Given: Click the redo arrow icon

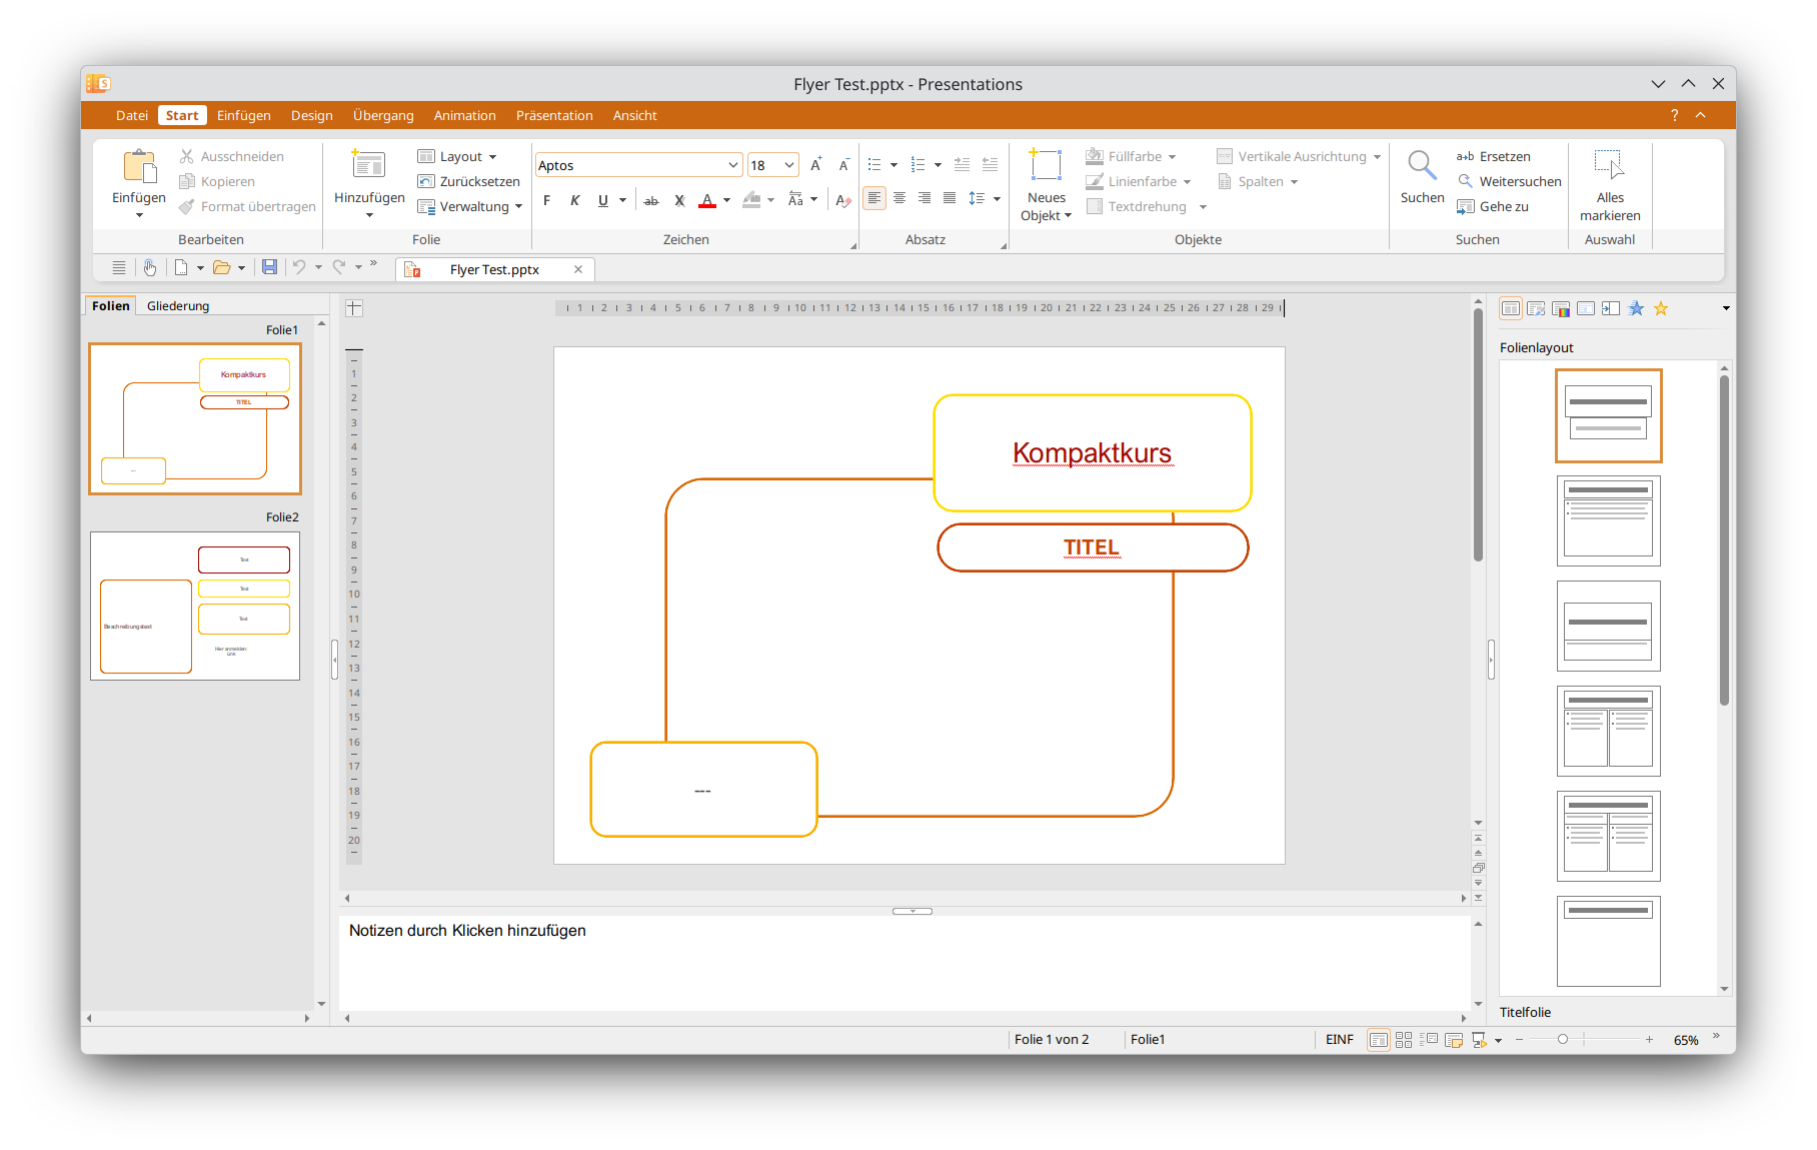Looking at the screenshot, I should click(x=339, y=267).
